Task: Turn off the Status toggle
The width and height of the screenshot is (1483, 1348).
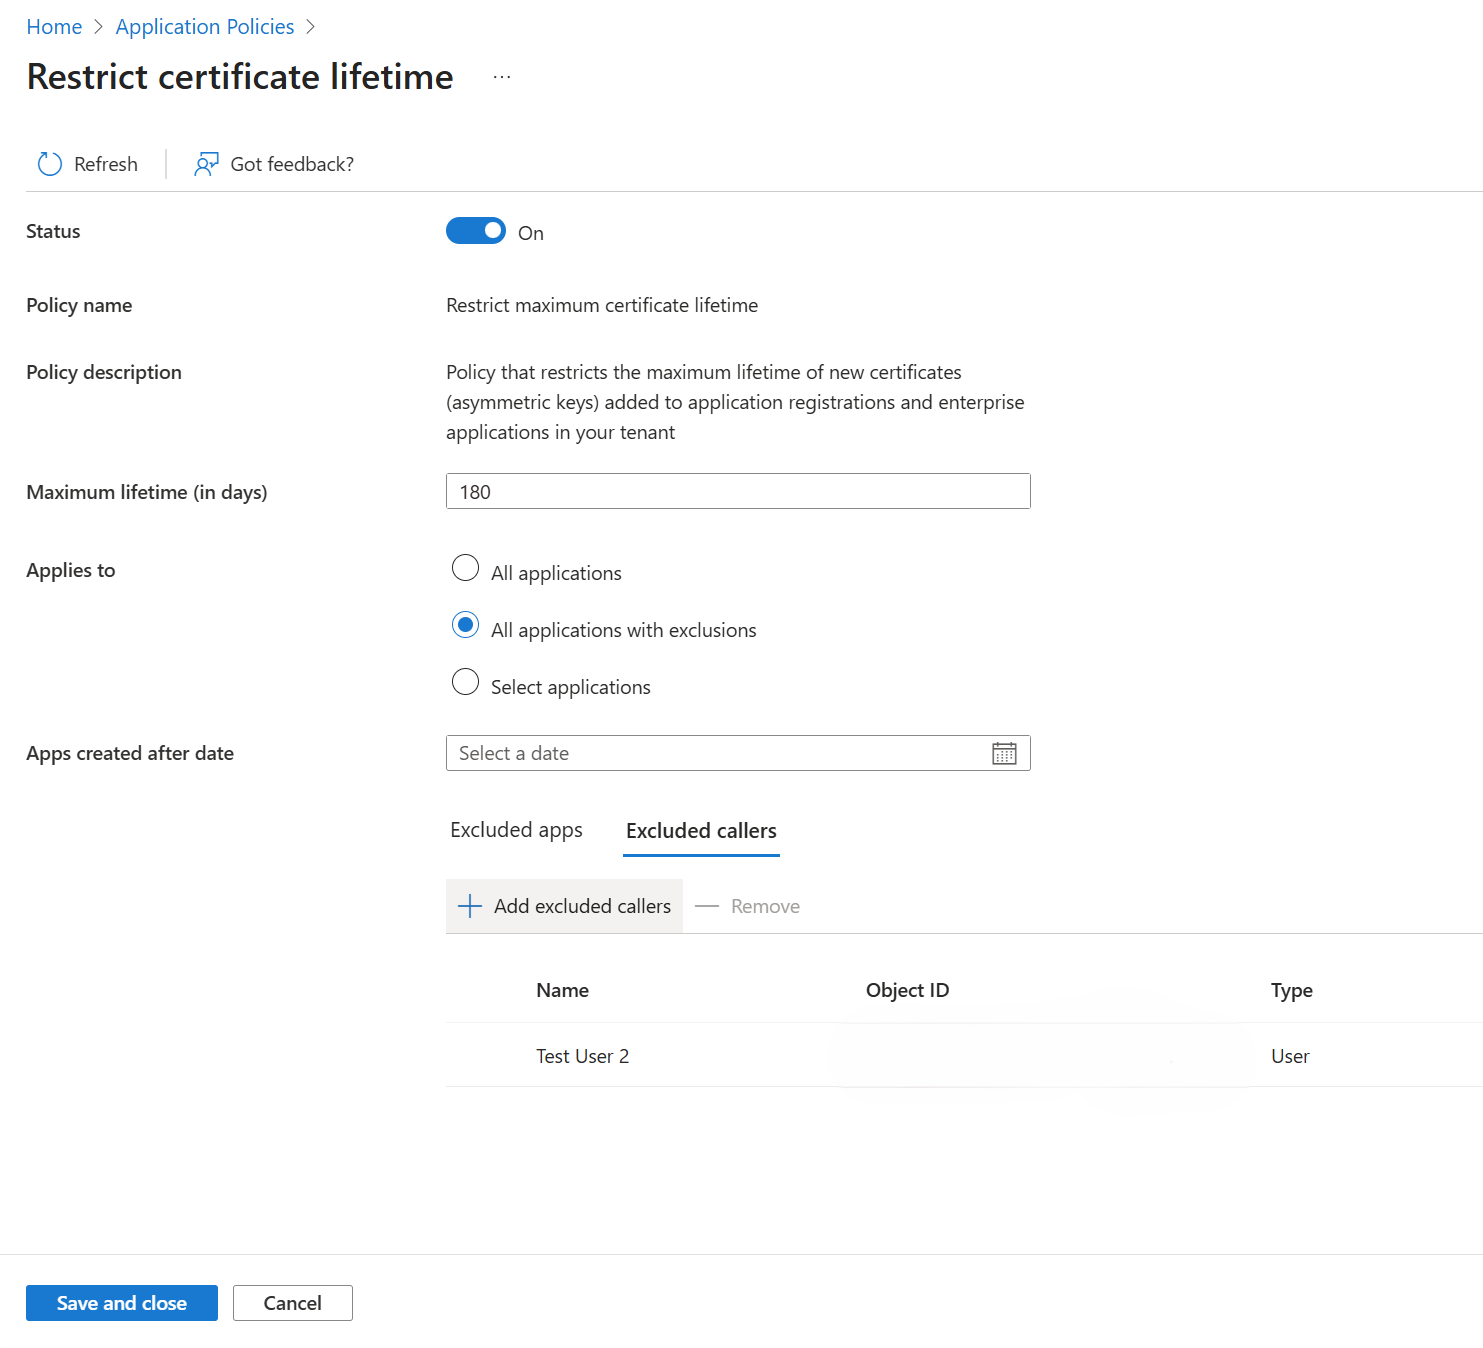Action: pyautogui.click(x=476, y=230)
